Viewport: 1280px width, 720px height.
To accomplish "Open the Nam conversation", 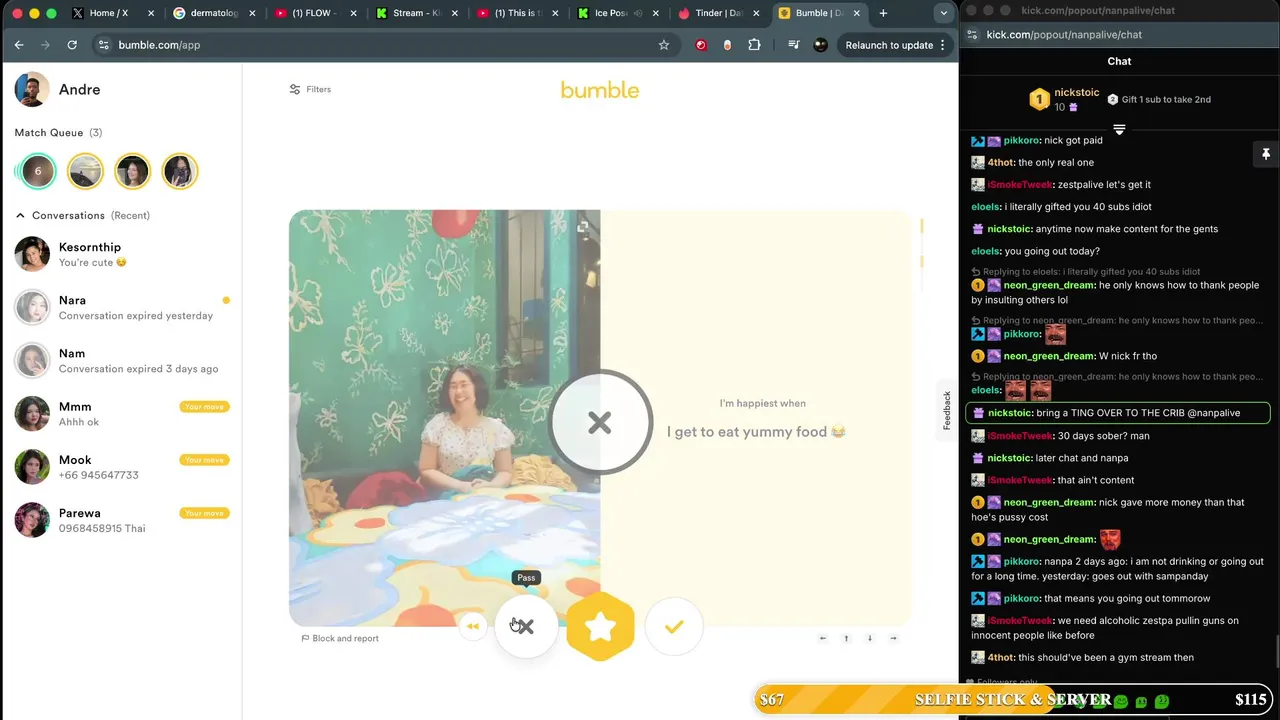I will click(x=121, y=360).
